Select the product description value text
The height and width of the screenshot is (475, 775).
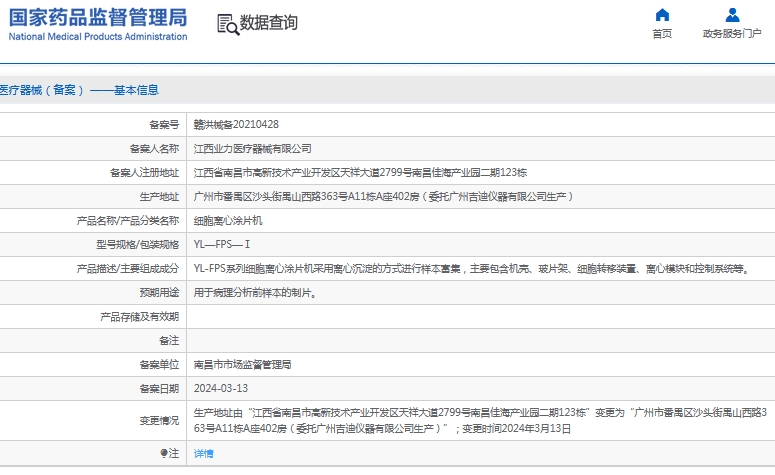tap(473, 269)
